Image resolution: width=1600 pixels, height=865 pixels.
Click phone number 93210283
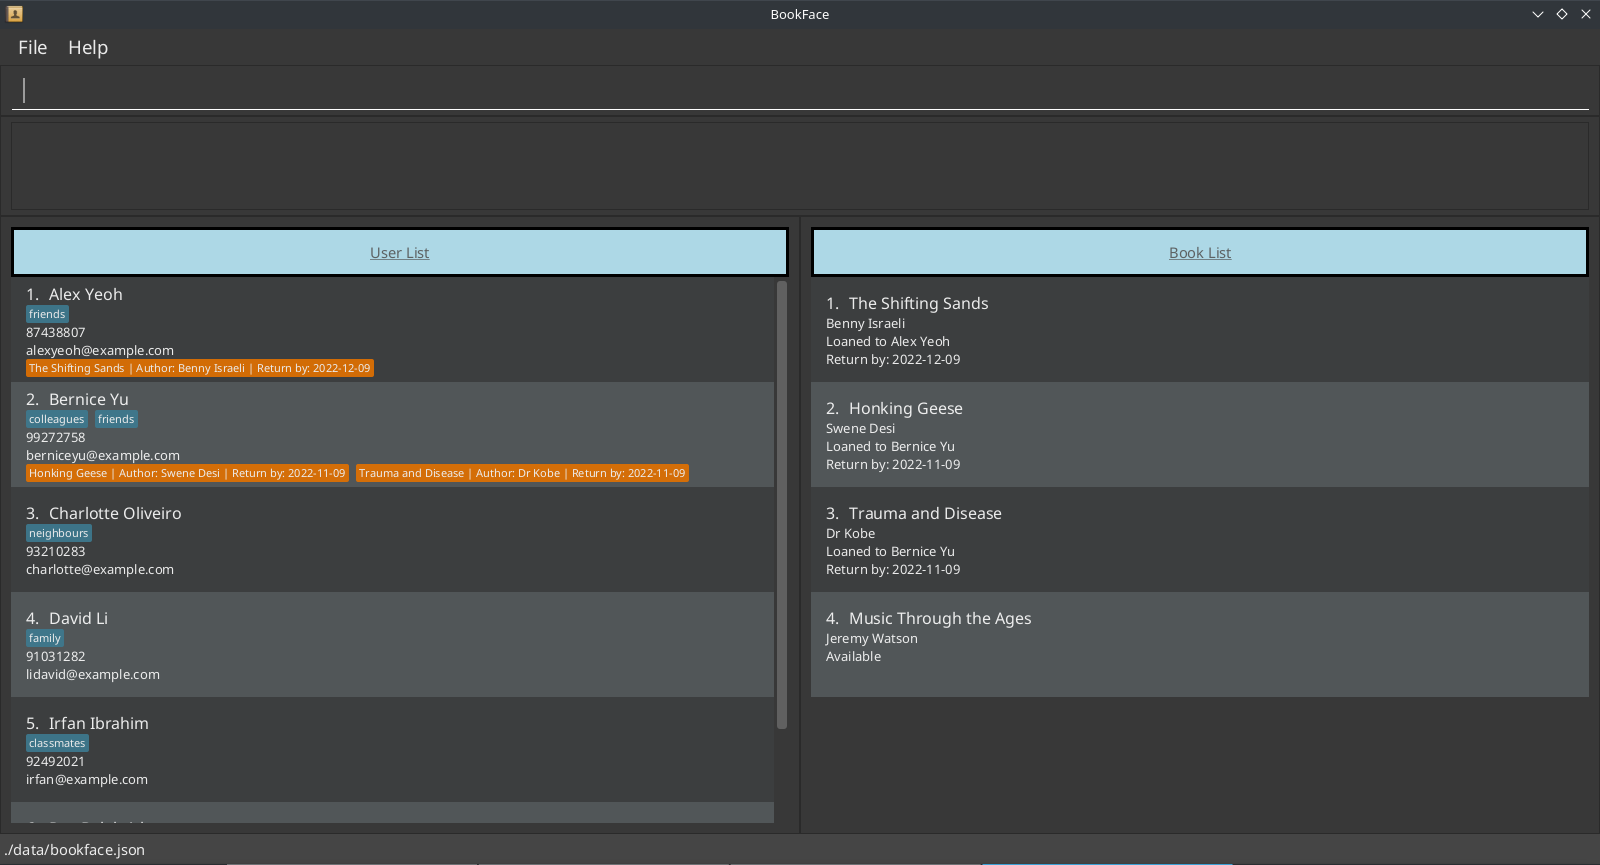point(56,551)
